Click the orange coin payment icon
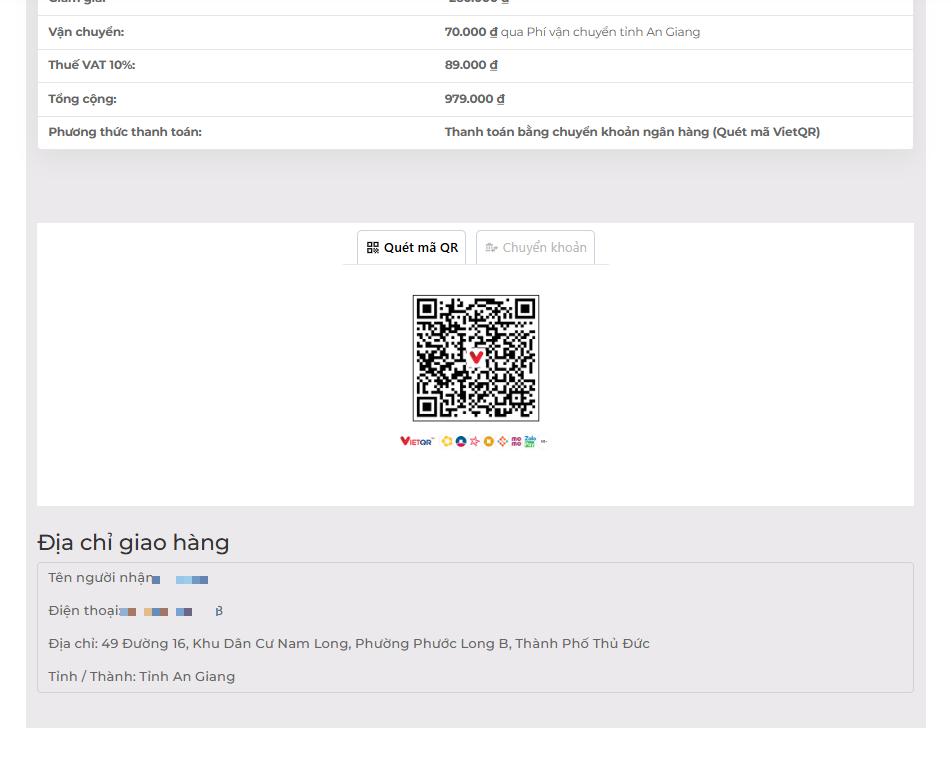 [488, 440]
